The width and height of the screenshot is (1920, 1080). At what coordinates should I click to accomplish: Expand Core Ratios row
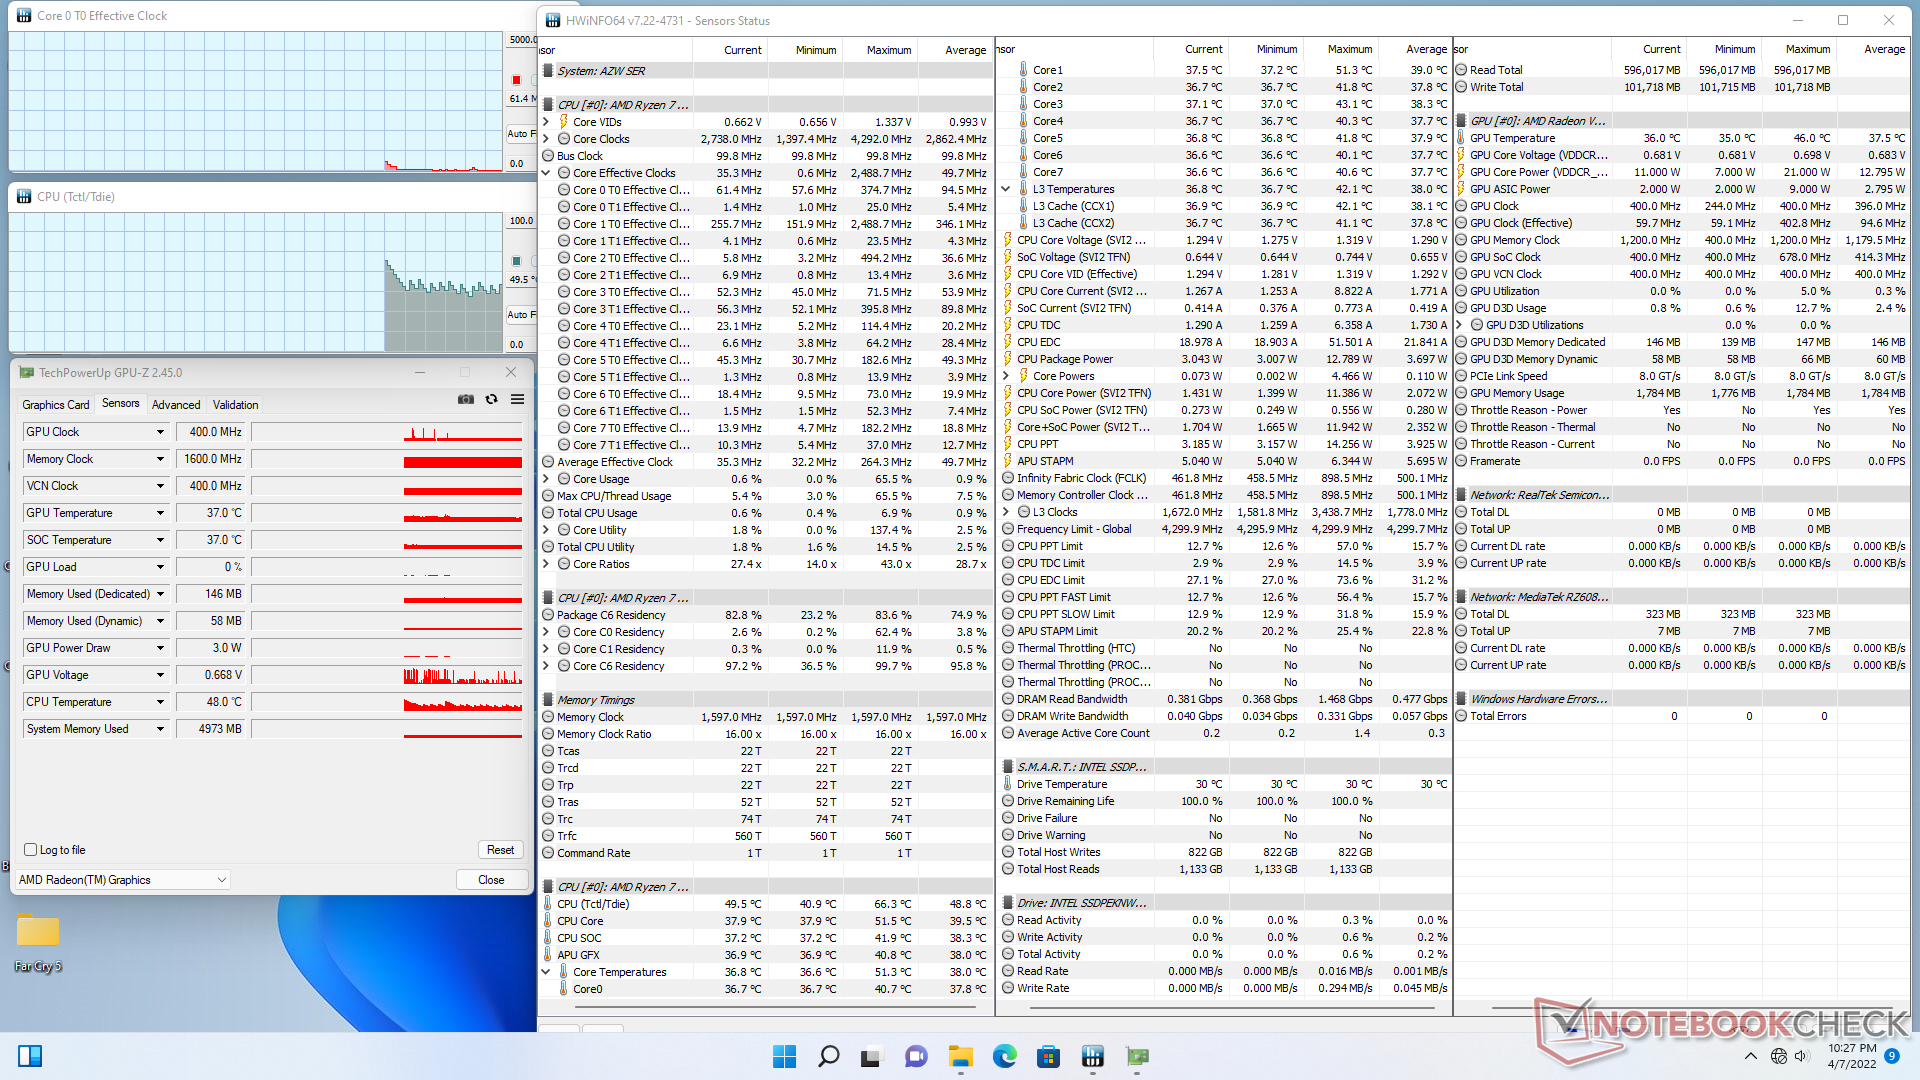[x=546, y=564]
